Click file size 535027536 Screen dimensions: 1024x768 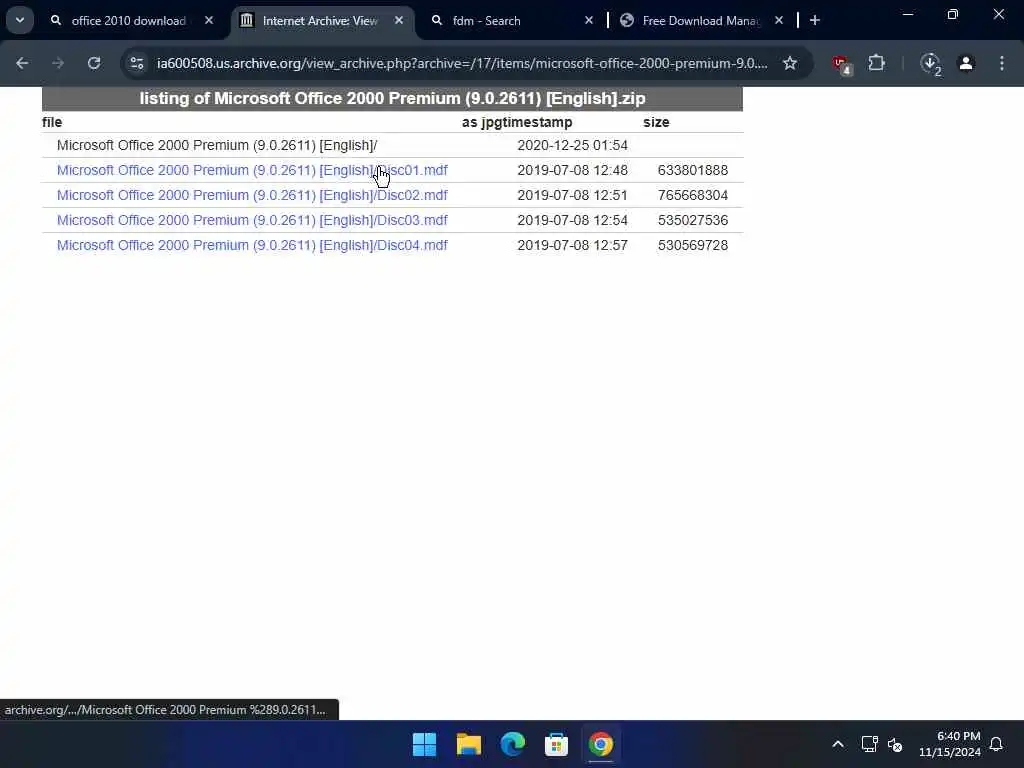point(693,220)
